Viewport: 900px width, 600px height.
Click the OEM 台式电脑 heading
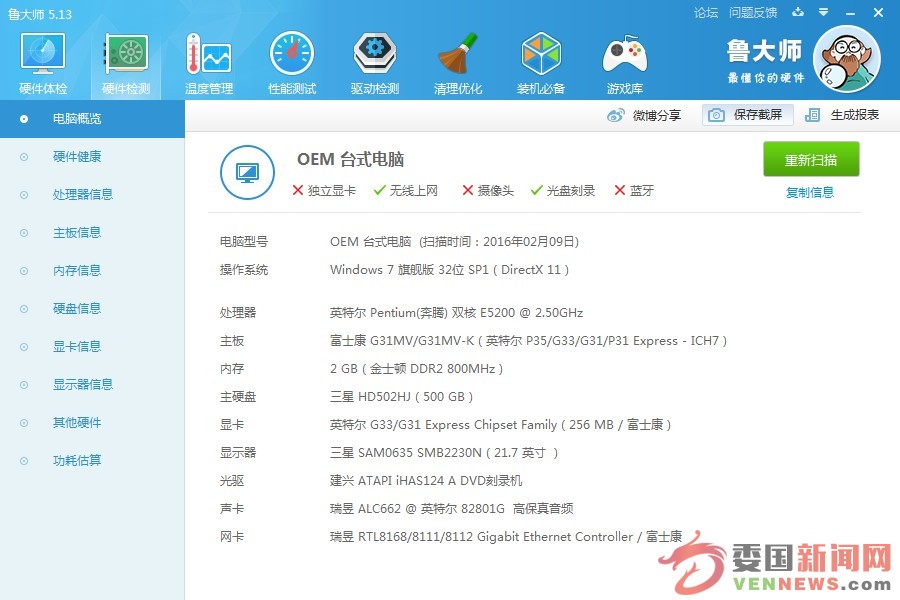tap(350, 159)
